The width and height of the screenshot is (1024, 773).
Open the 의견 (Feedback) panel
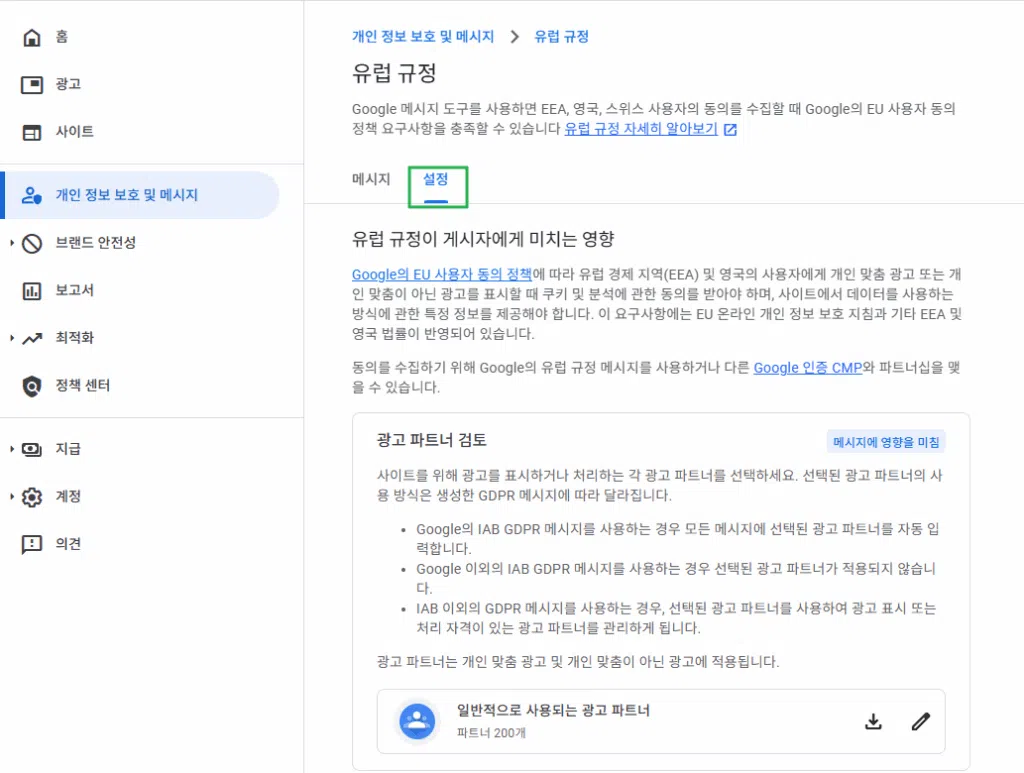[x=30, y=543]
